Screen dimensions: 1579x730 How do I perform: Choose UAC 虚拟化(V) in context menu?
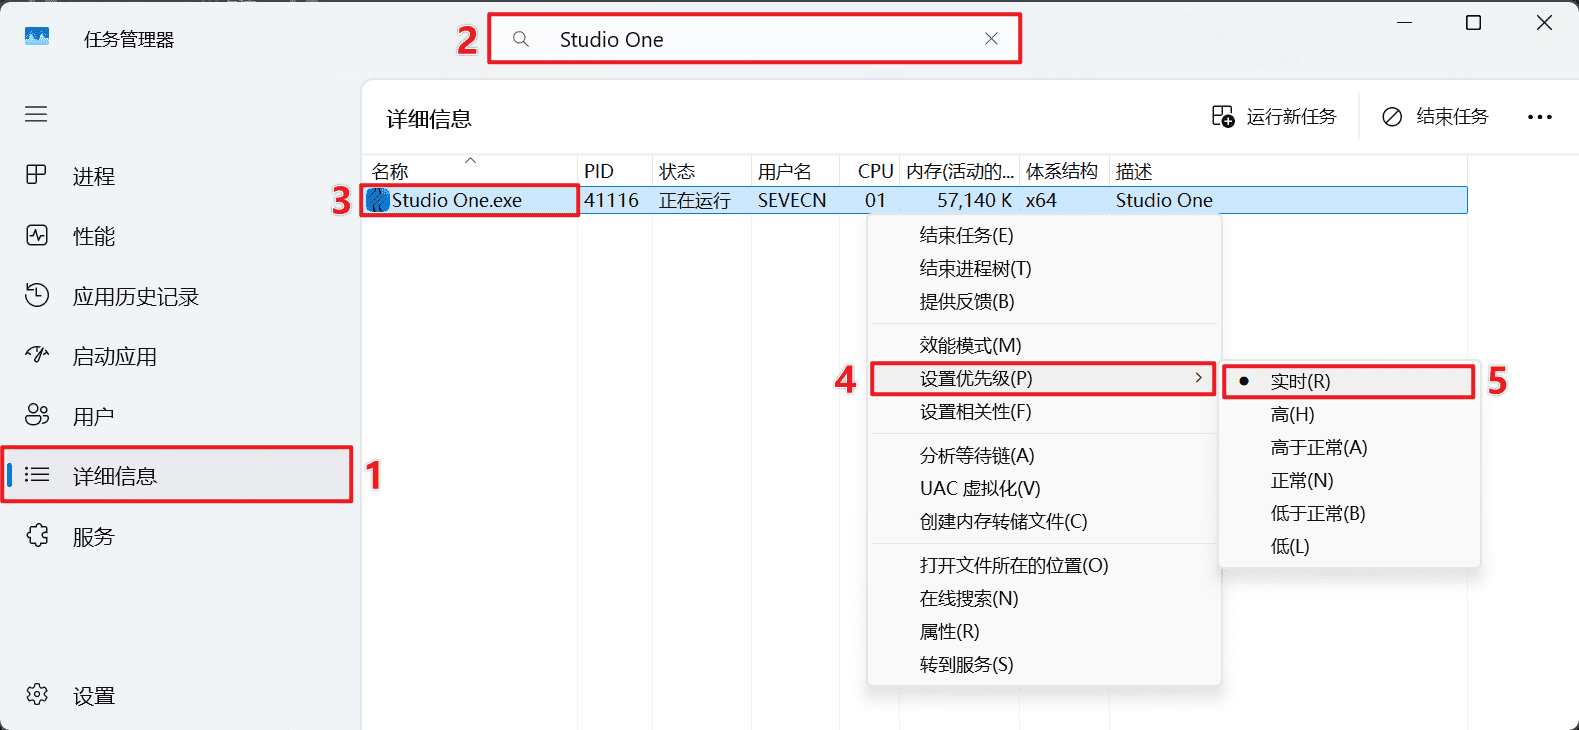click(1044, 488)
